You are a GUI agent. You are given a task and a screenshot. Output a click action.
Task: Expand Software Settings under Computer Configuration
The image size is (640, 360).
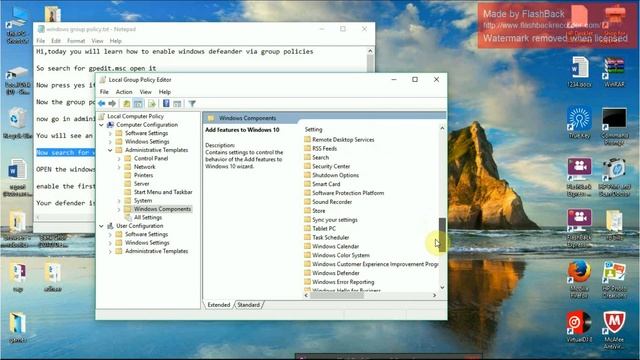pyautogui.click(x=110, y=133)
